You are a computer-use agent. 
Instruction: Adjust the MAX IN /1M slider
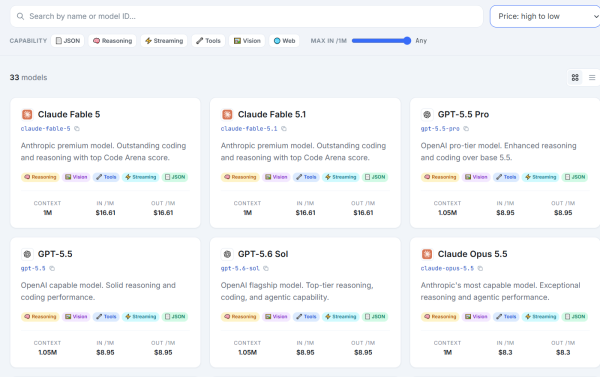tap(381, 41)
